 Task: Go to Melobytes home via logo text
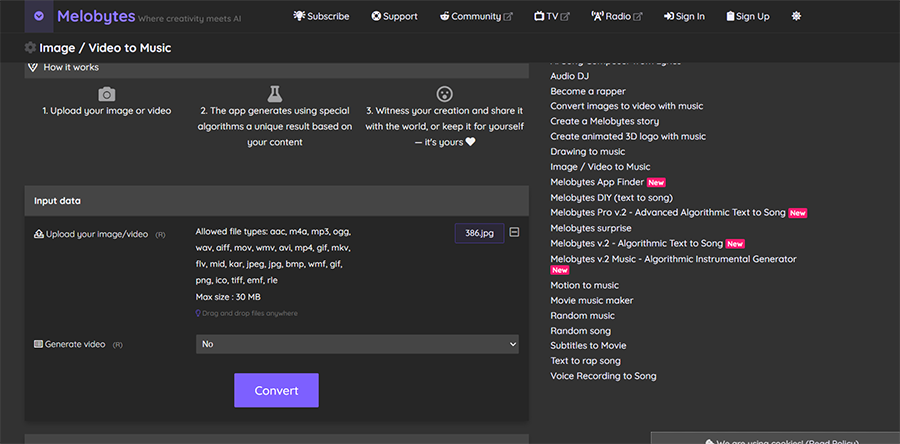pyautogui.click(x=96, y=16)
